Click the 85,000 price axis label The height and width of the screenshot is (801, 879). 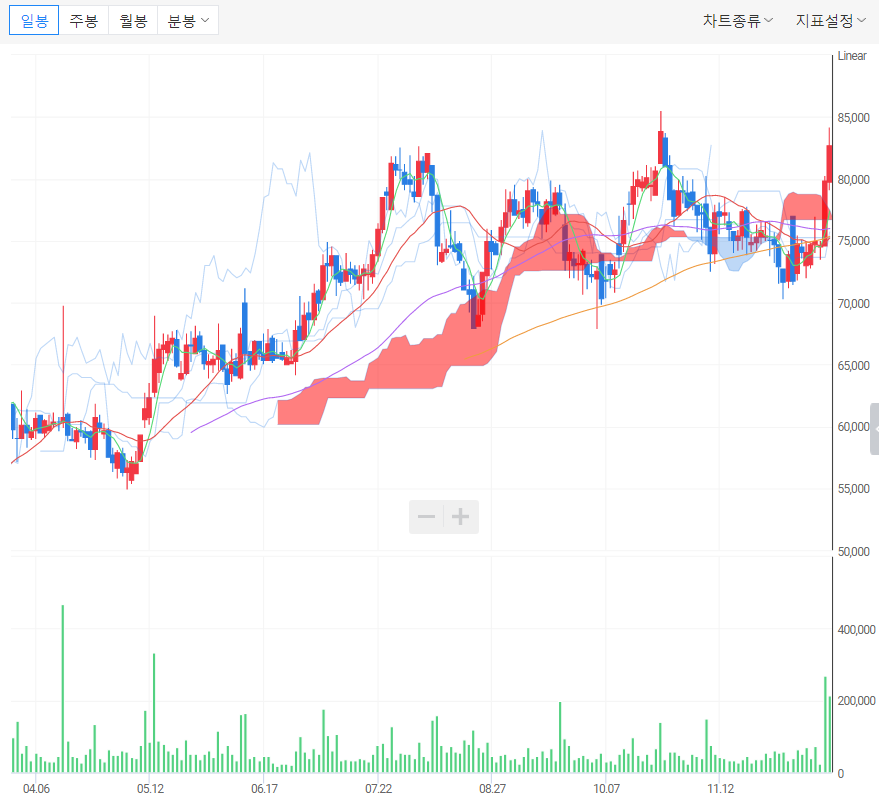pos(853,118)
